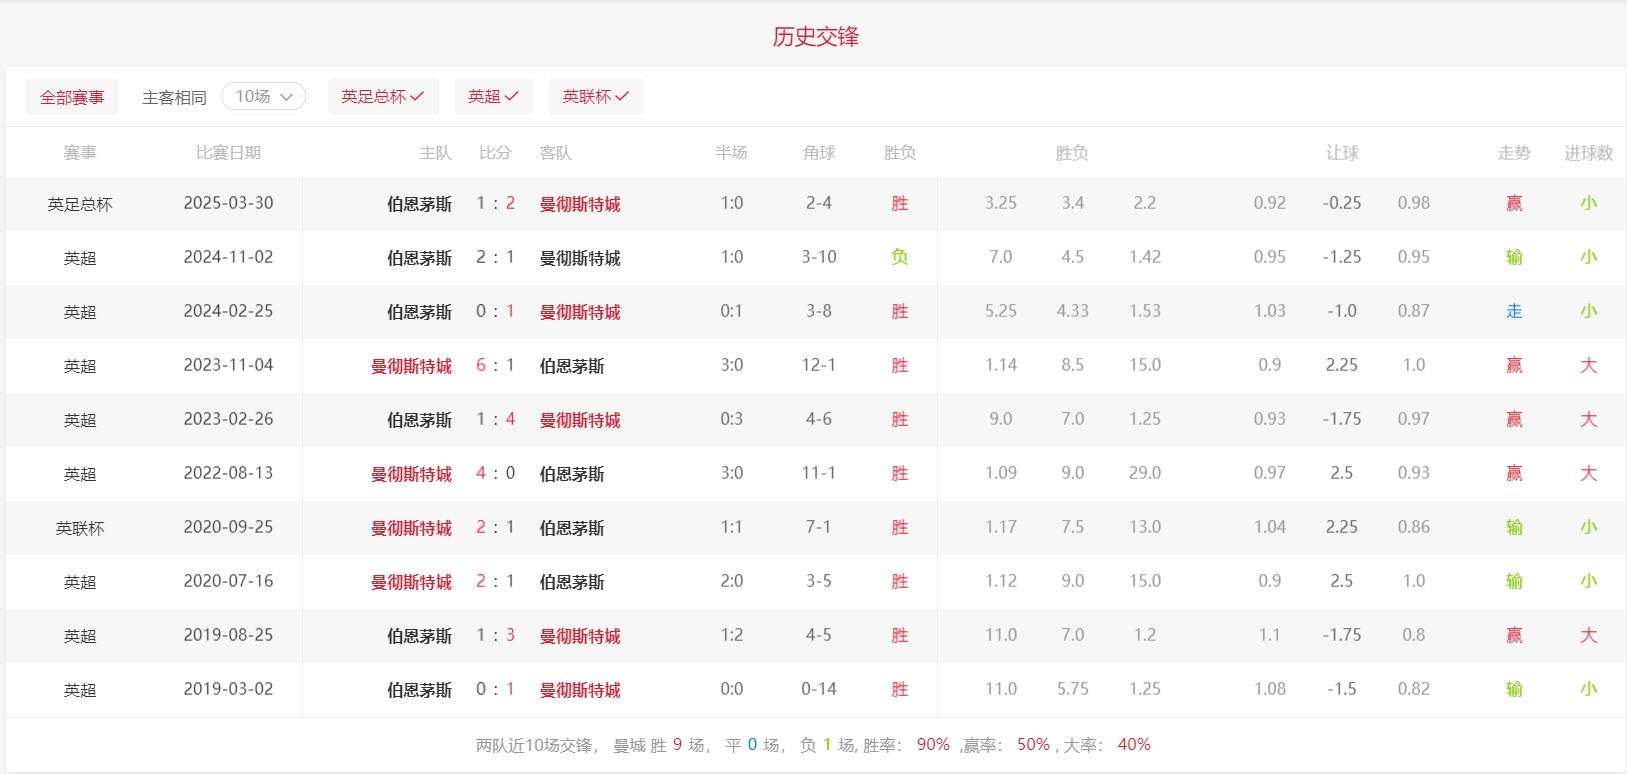Screen dimensions: 1627x774
Task: Click the 进球数 column header
Action: click(1588, 153)
